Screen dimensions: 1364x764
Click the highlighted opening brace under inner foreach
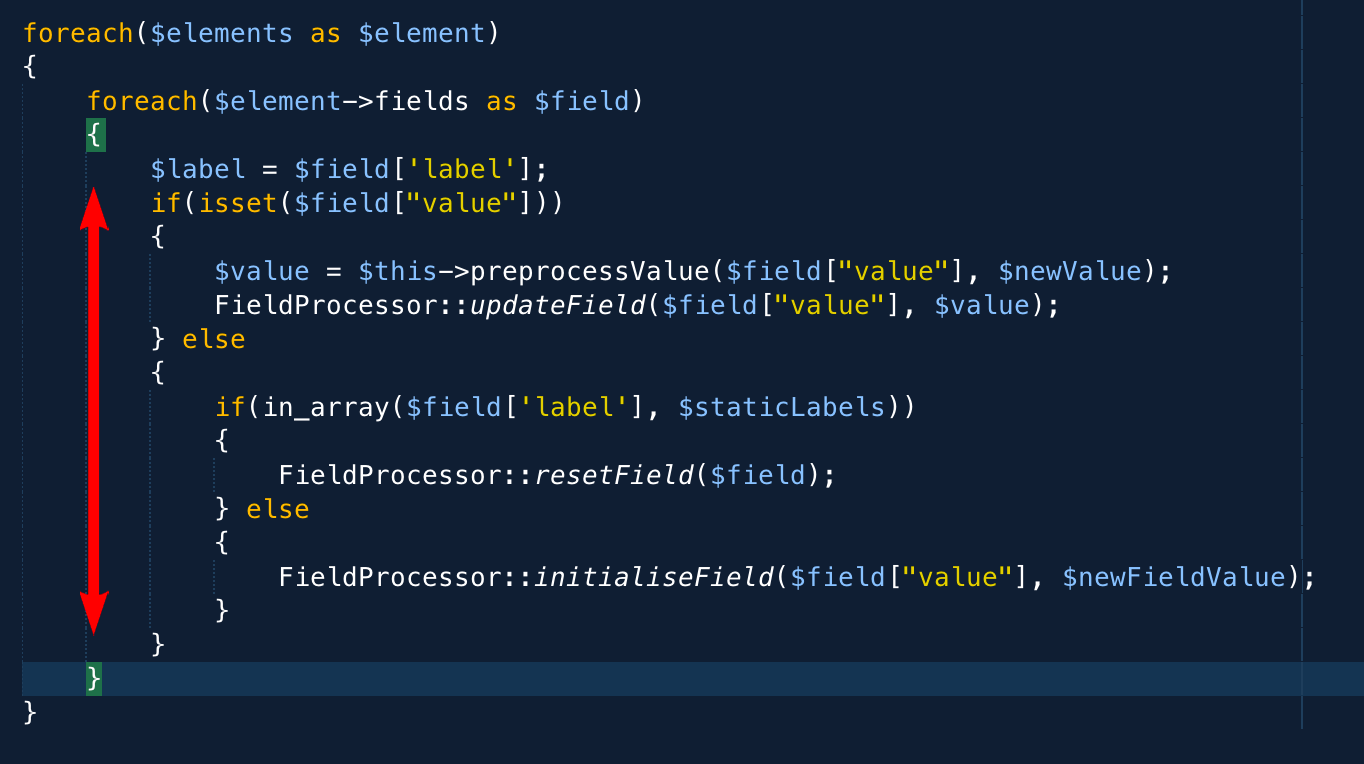click(95, 135)
